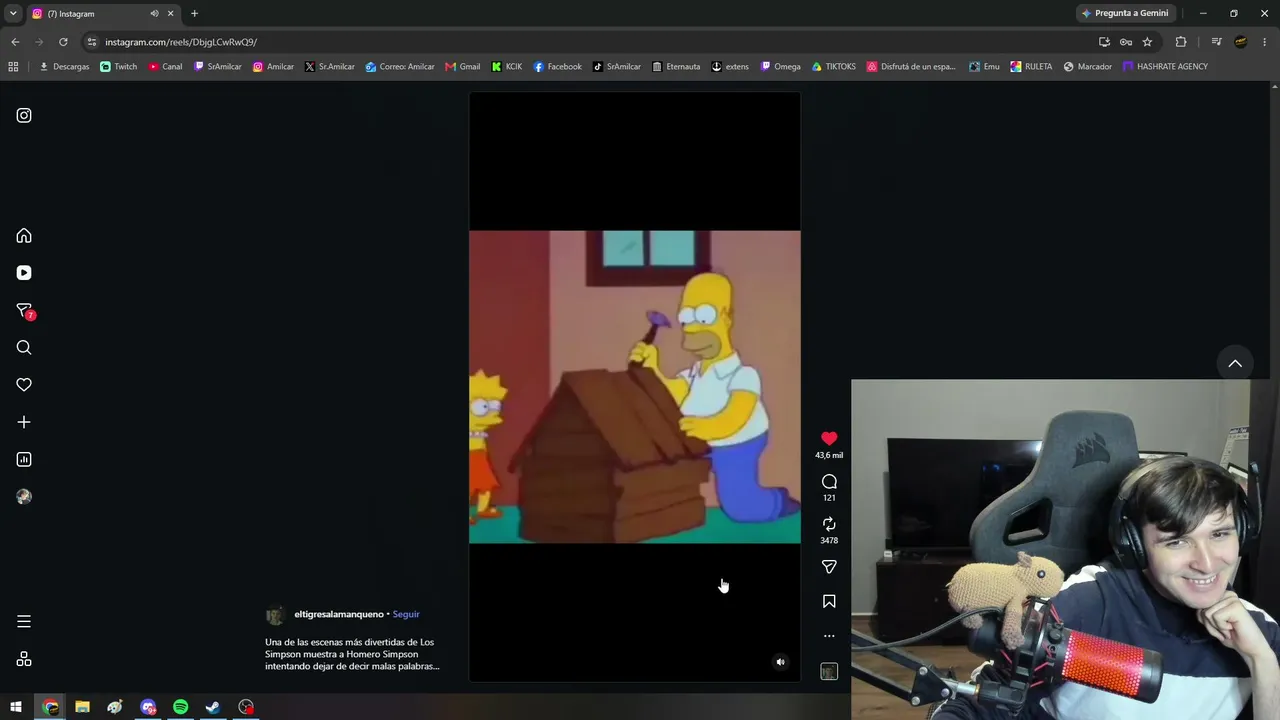Screen dimensions: 1280x720
Task: Create a new post with plus icon
Action: [x=24, y=422]
